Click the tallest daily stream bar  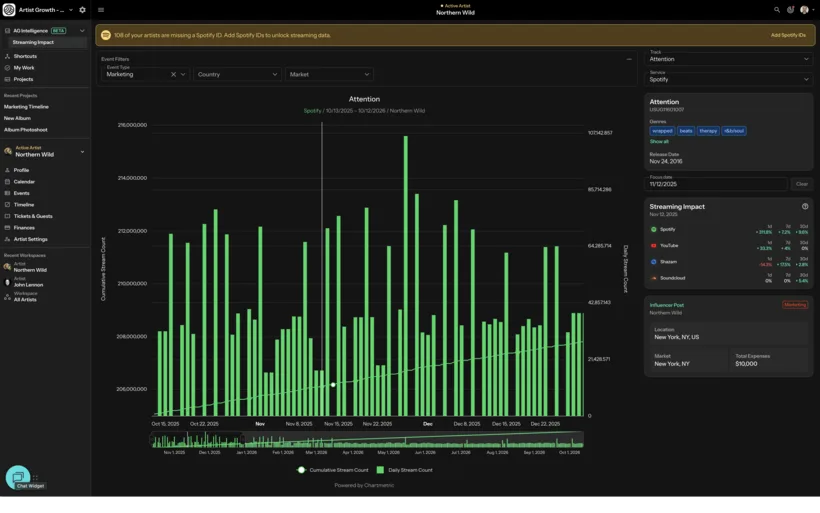tap(405, 276)
